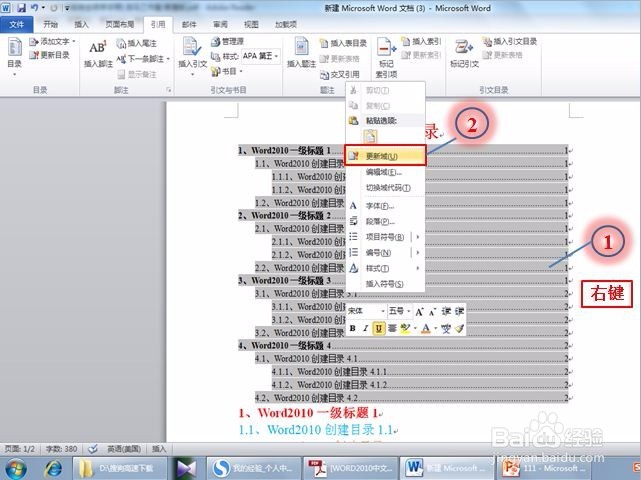Choose 段落 in the context menu
This screenshot has width=641, height=480.
click(385, 221)
